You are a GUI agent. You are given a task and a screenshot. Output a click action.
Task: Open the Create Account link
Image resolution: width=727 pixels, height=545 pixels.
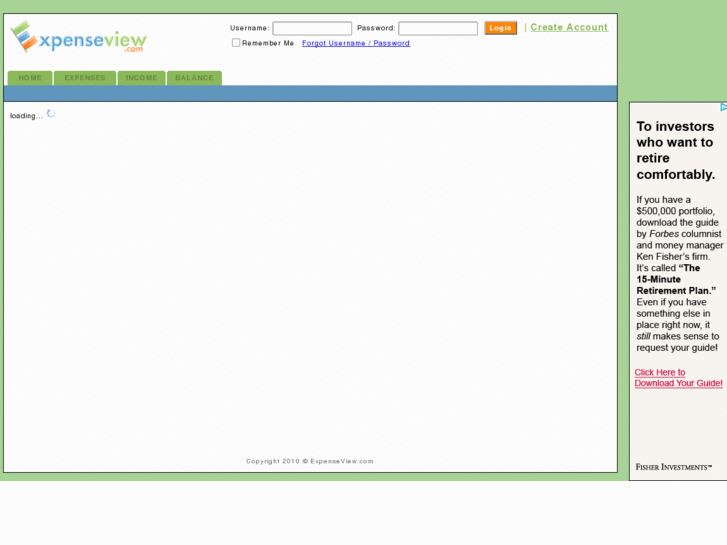(569, 27)
